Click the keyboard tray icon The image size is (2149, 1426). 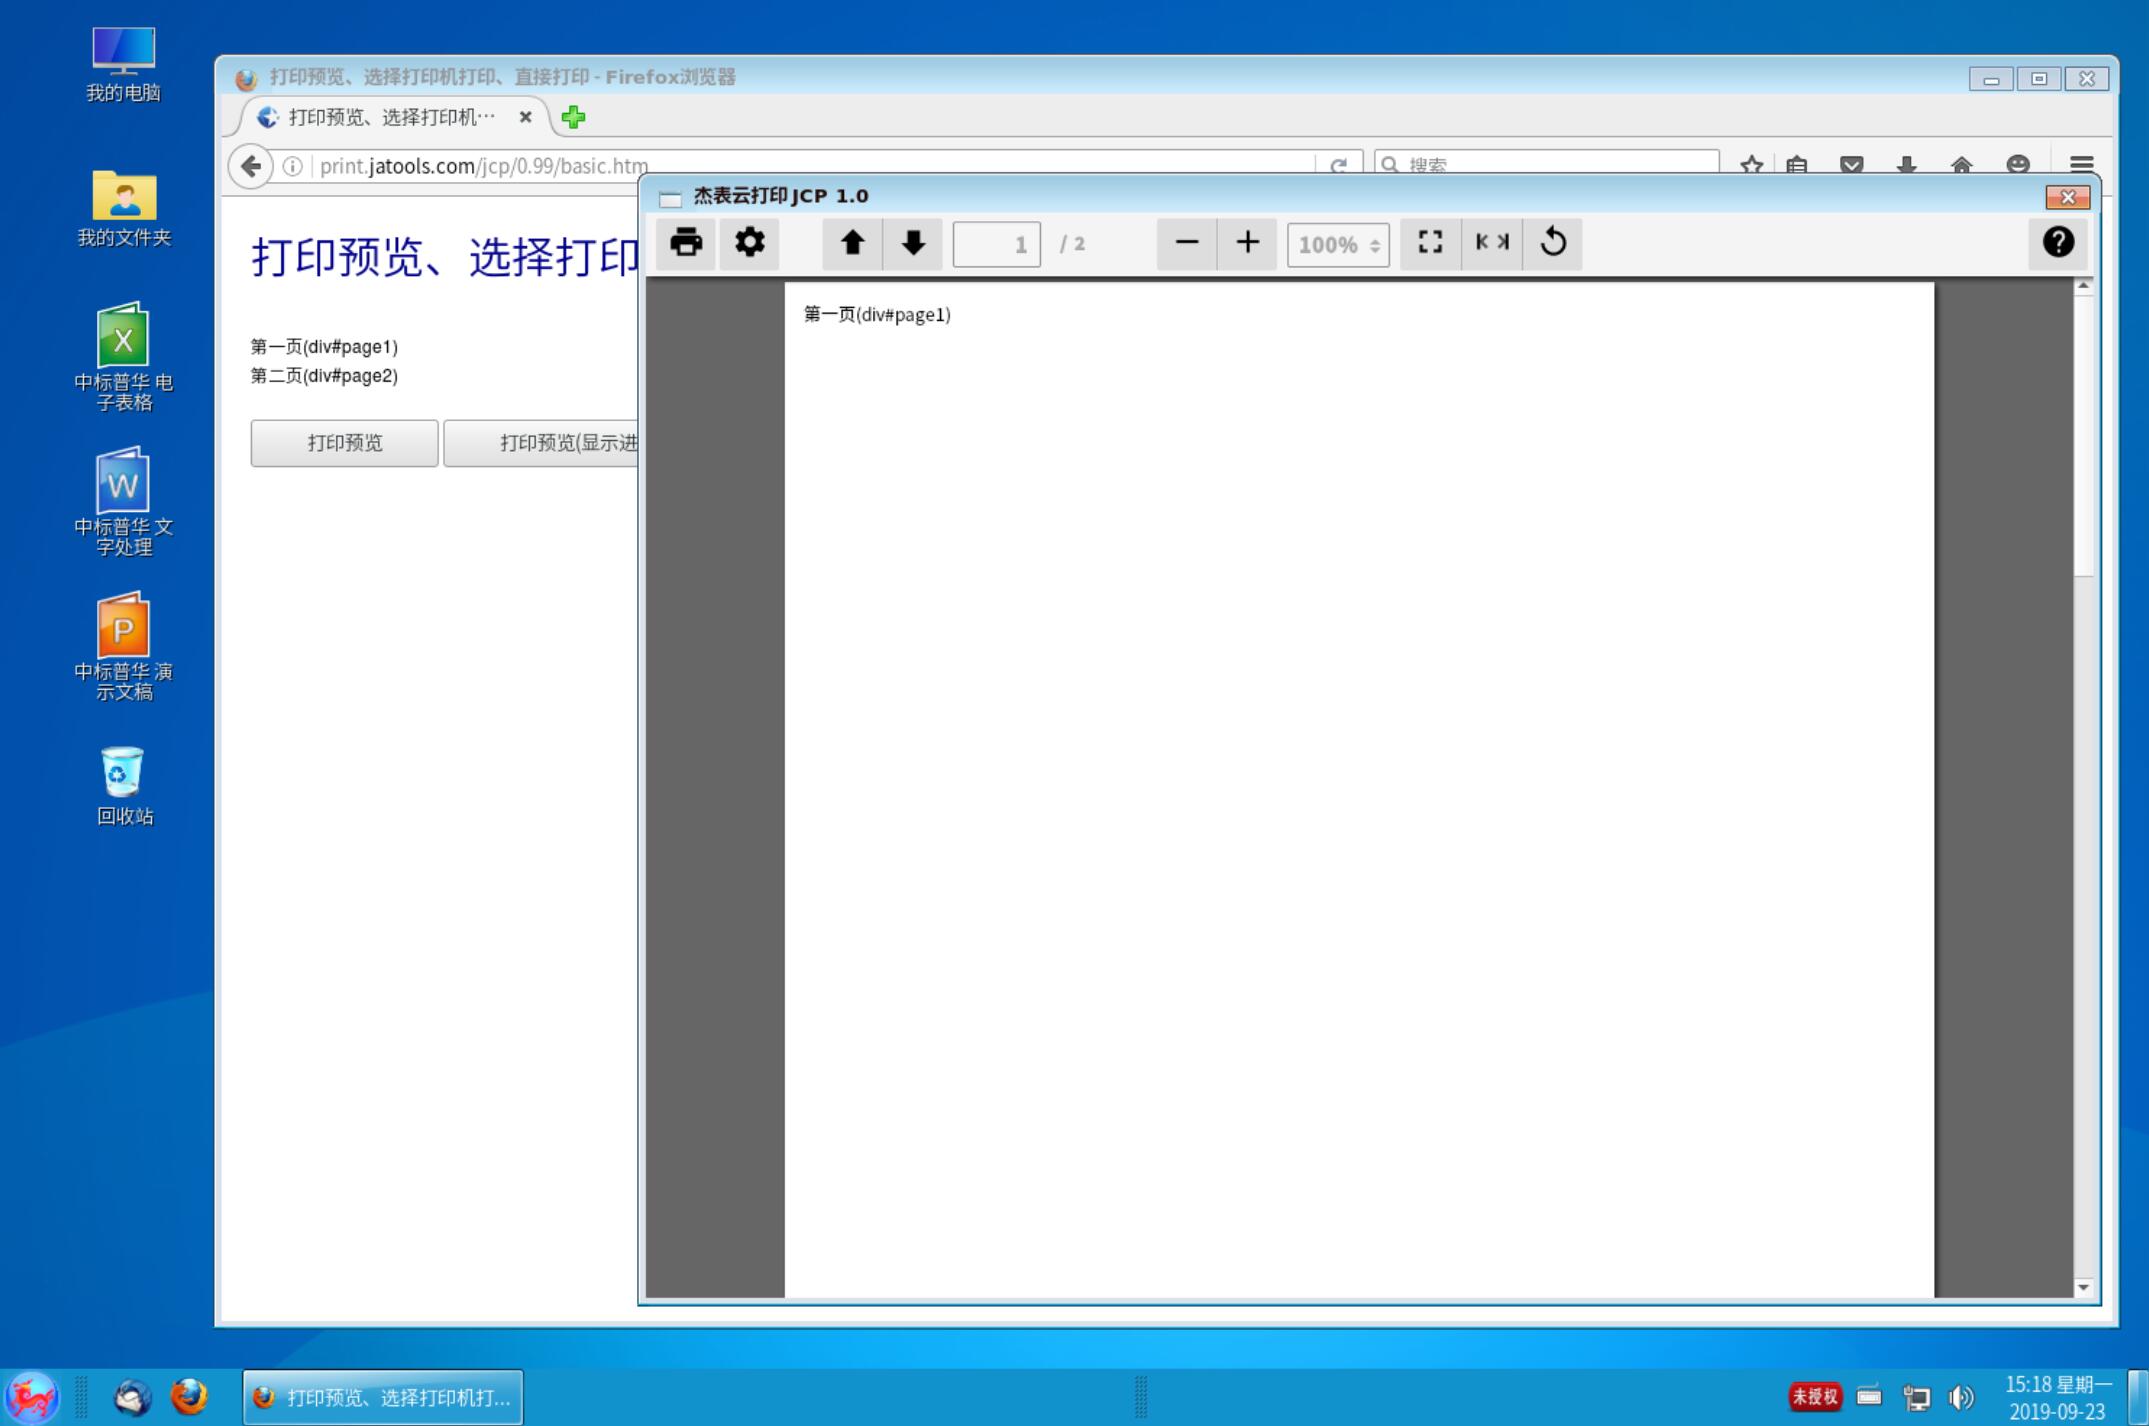(x=1869, y=1396)
